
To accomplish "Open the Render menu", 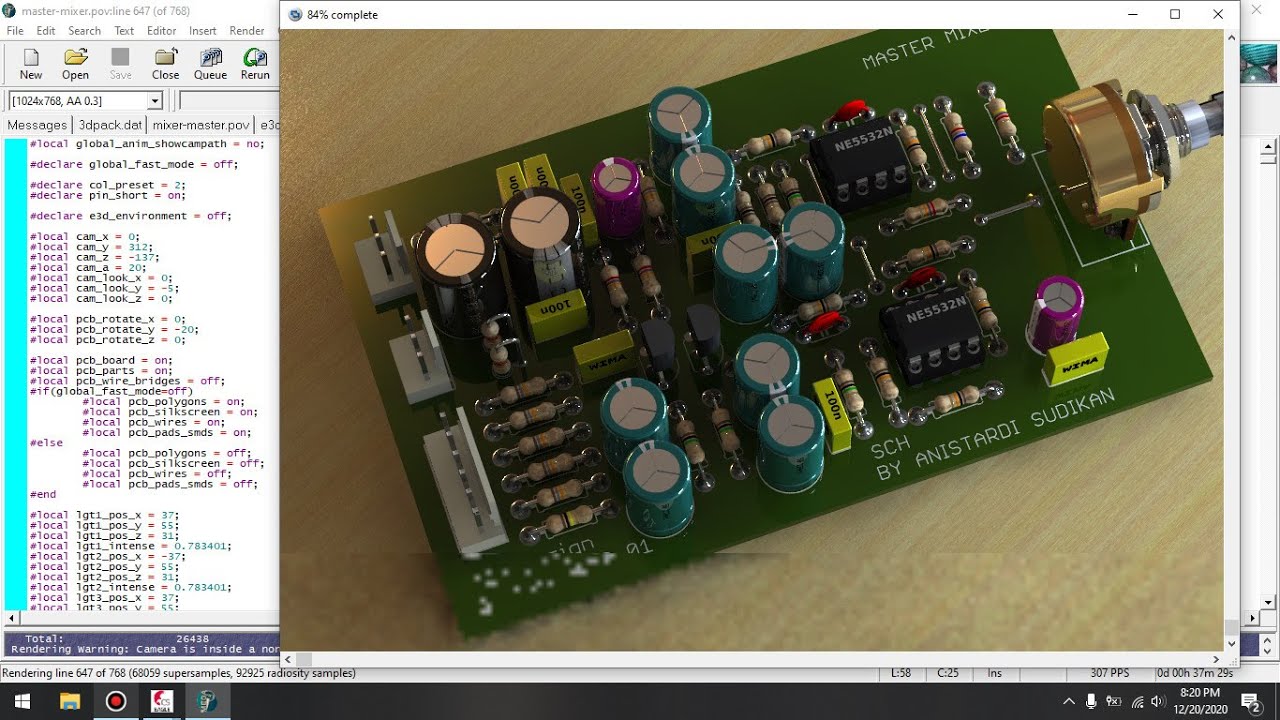I will click(x=247, y=31).
